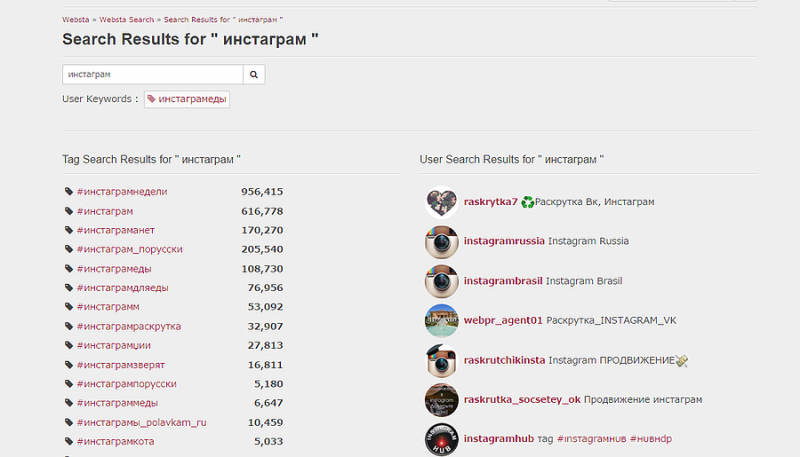Click the tag icon beside #инстаграмдляеды
This screenshot has height=457, width=800.
(x=69, y=288)
